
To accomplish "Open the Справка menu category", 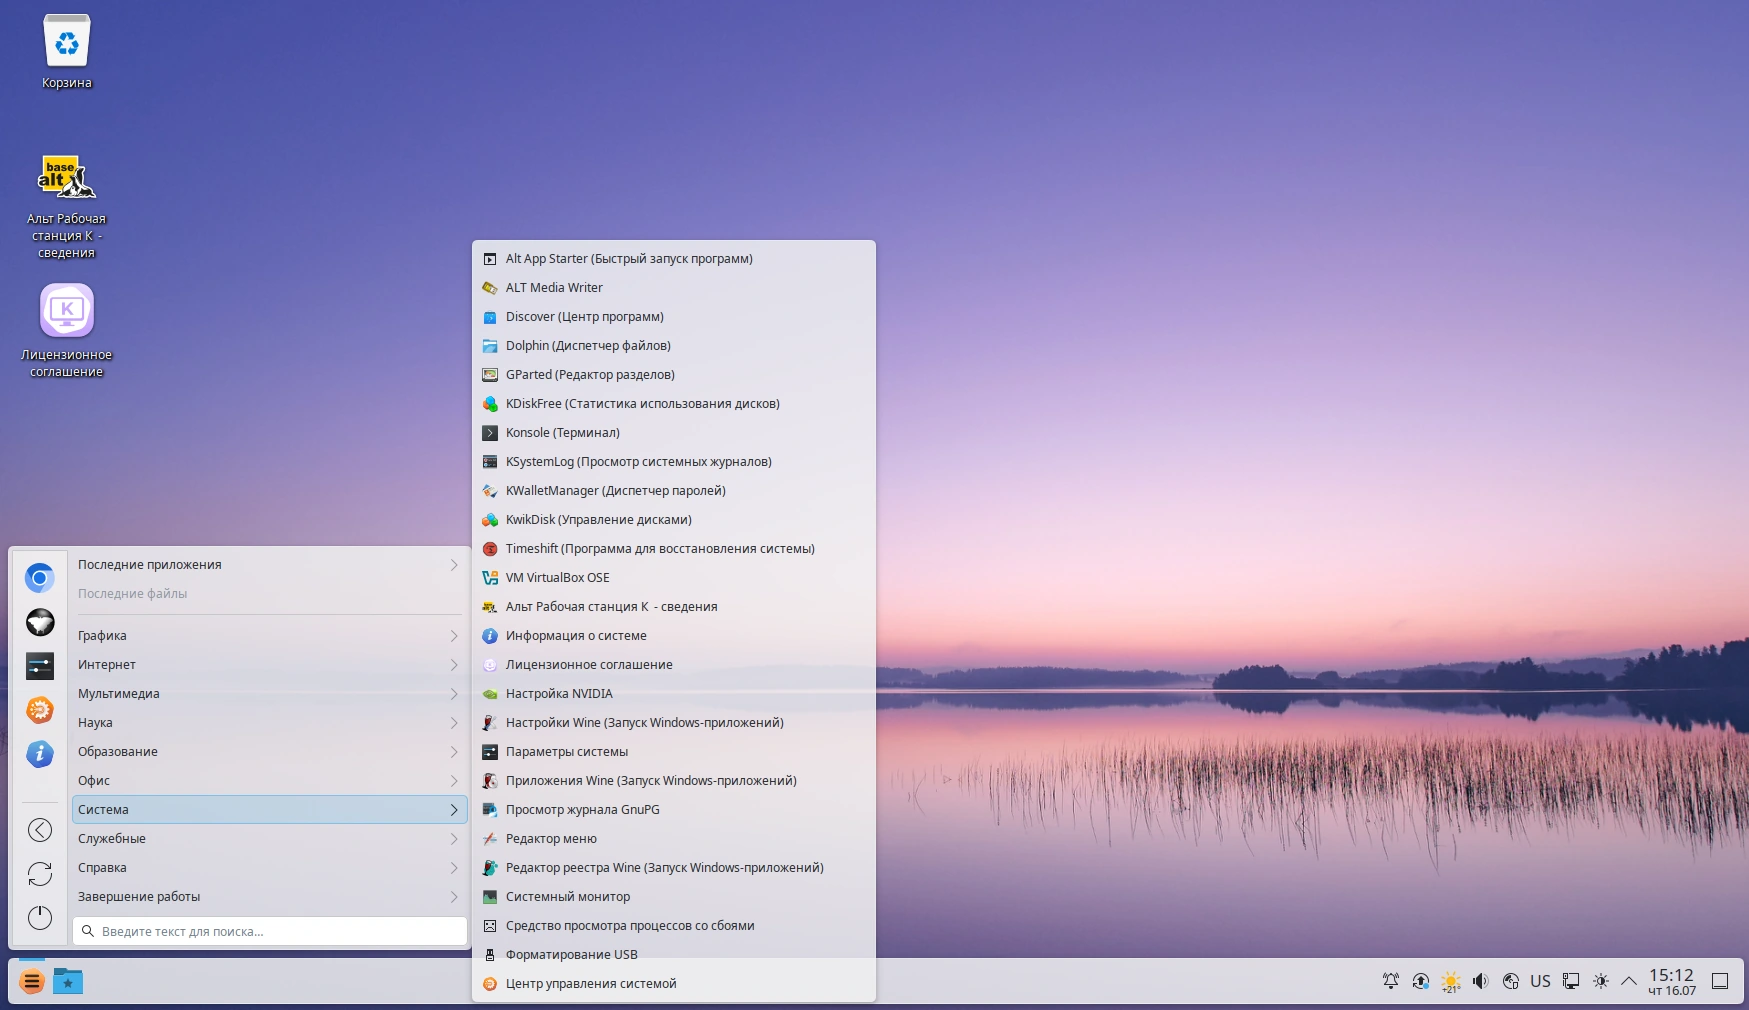I will (x=270, y=868).
